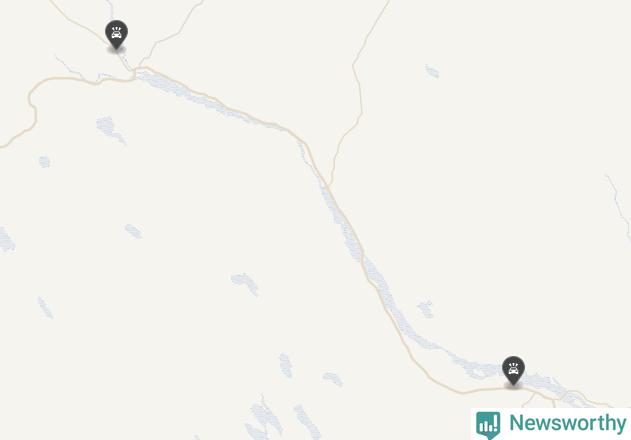Select the lower-right car accident map marker
Viewport: 631px width, 440px height.
(513, 370)
